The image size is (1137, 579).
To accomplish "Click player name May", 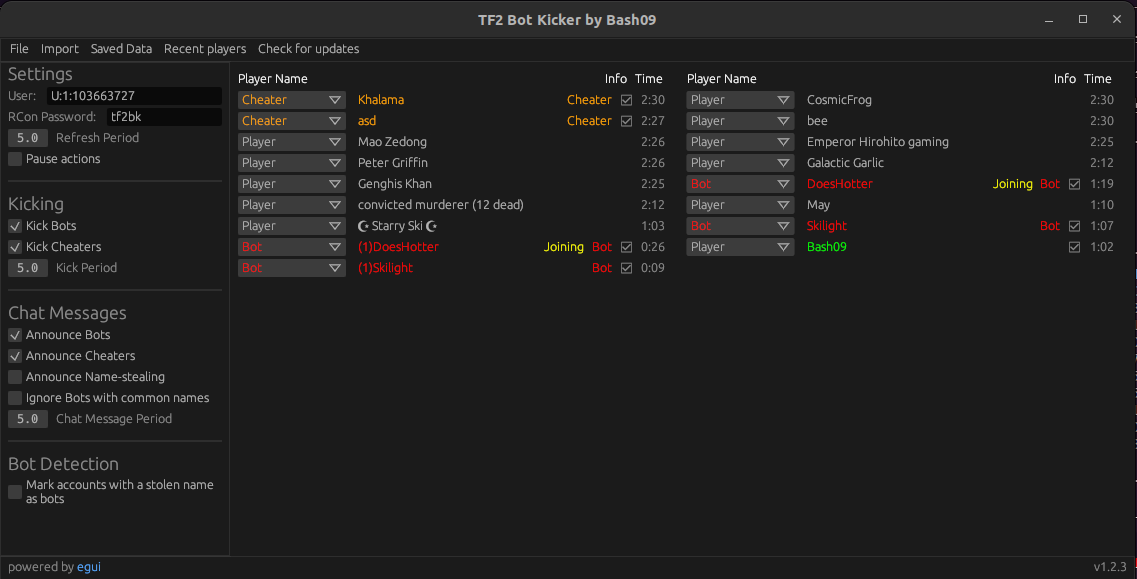I will 818,205.
